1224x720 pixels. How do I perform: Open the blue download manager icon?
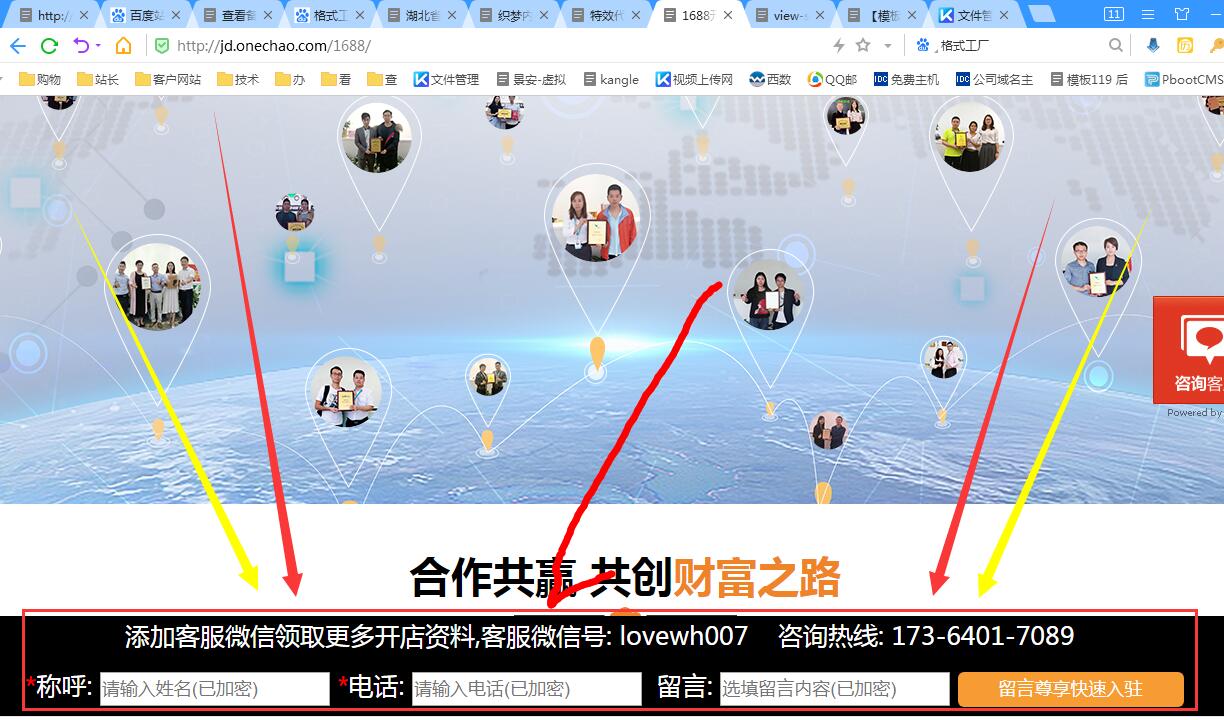coord(1154,46)
